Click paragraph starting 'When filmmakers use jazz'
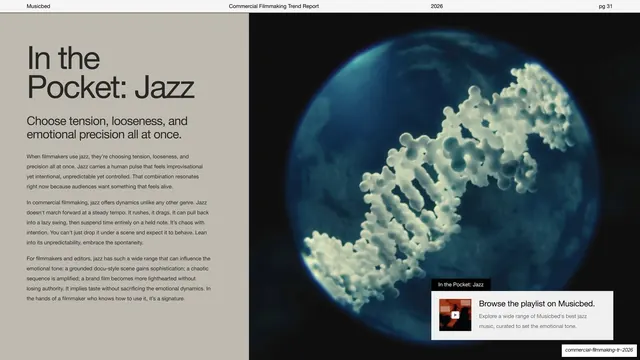 point(115,171)
